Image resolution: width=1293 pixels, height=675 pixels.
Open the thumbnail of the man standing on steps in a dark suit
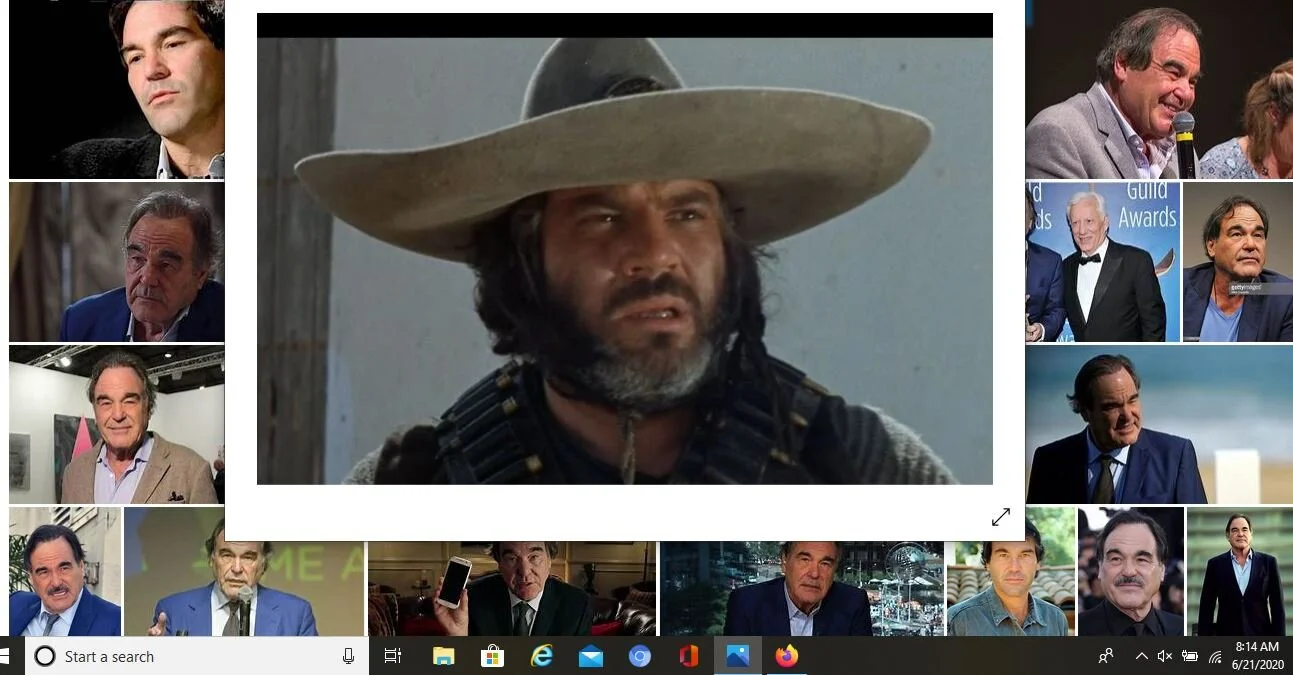[1239, 572]
